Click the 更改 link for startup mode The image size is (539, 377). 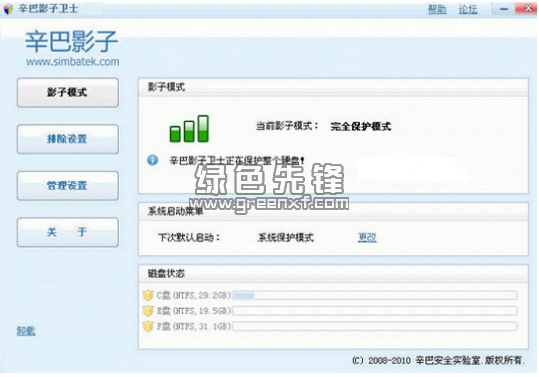[x=367, y=237]
